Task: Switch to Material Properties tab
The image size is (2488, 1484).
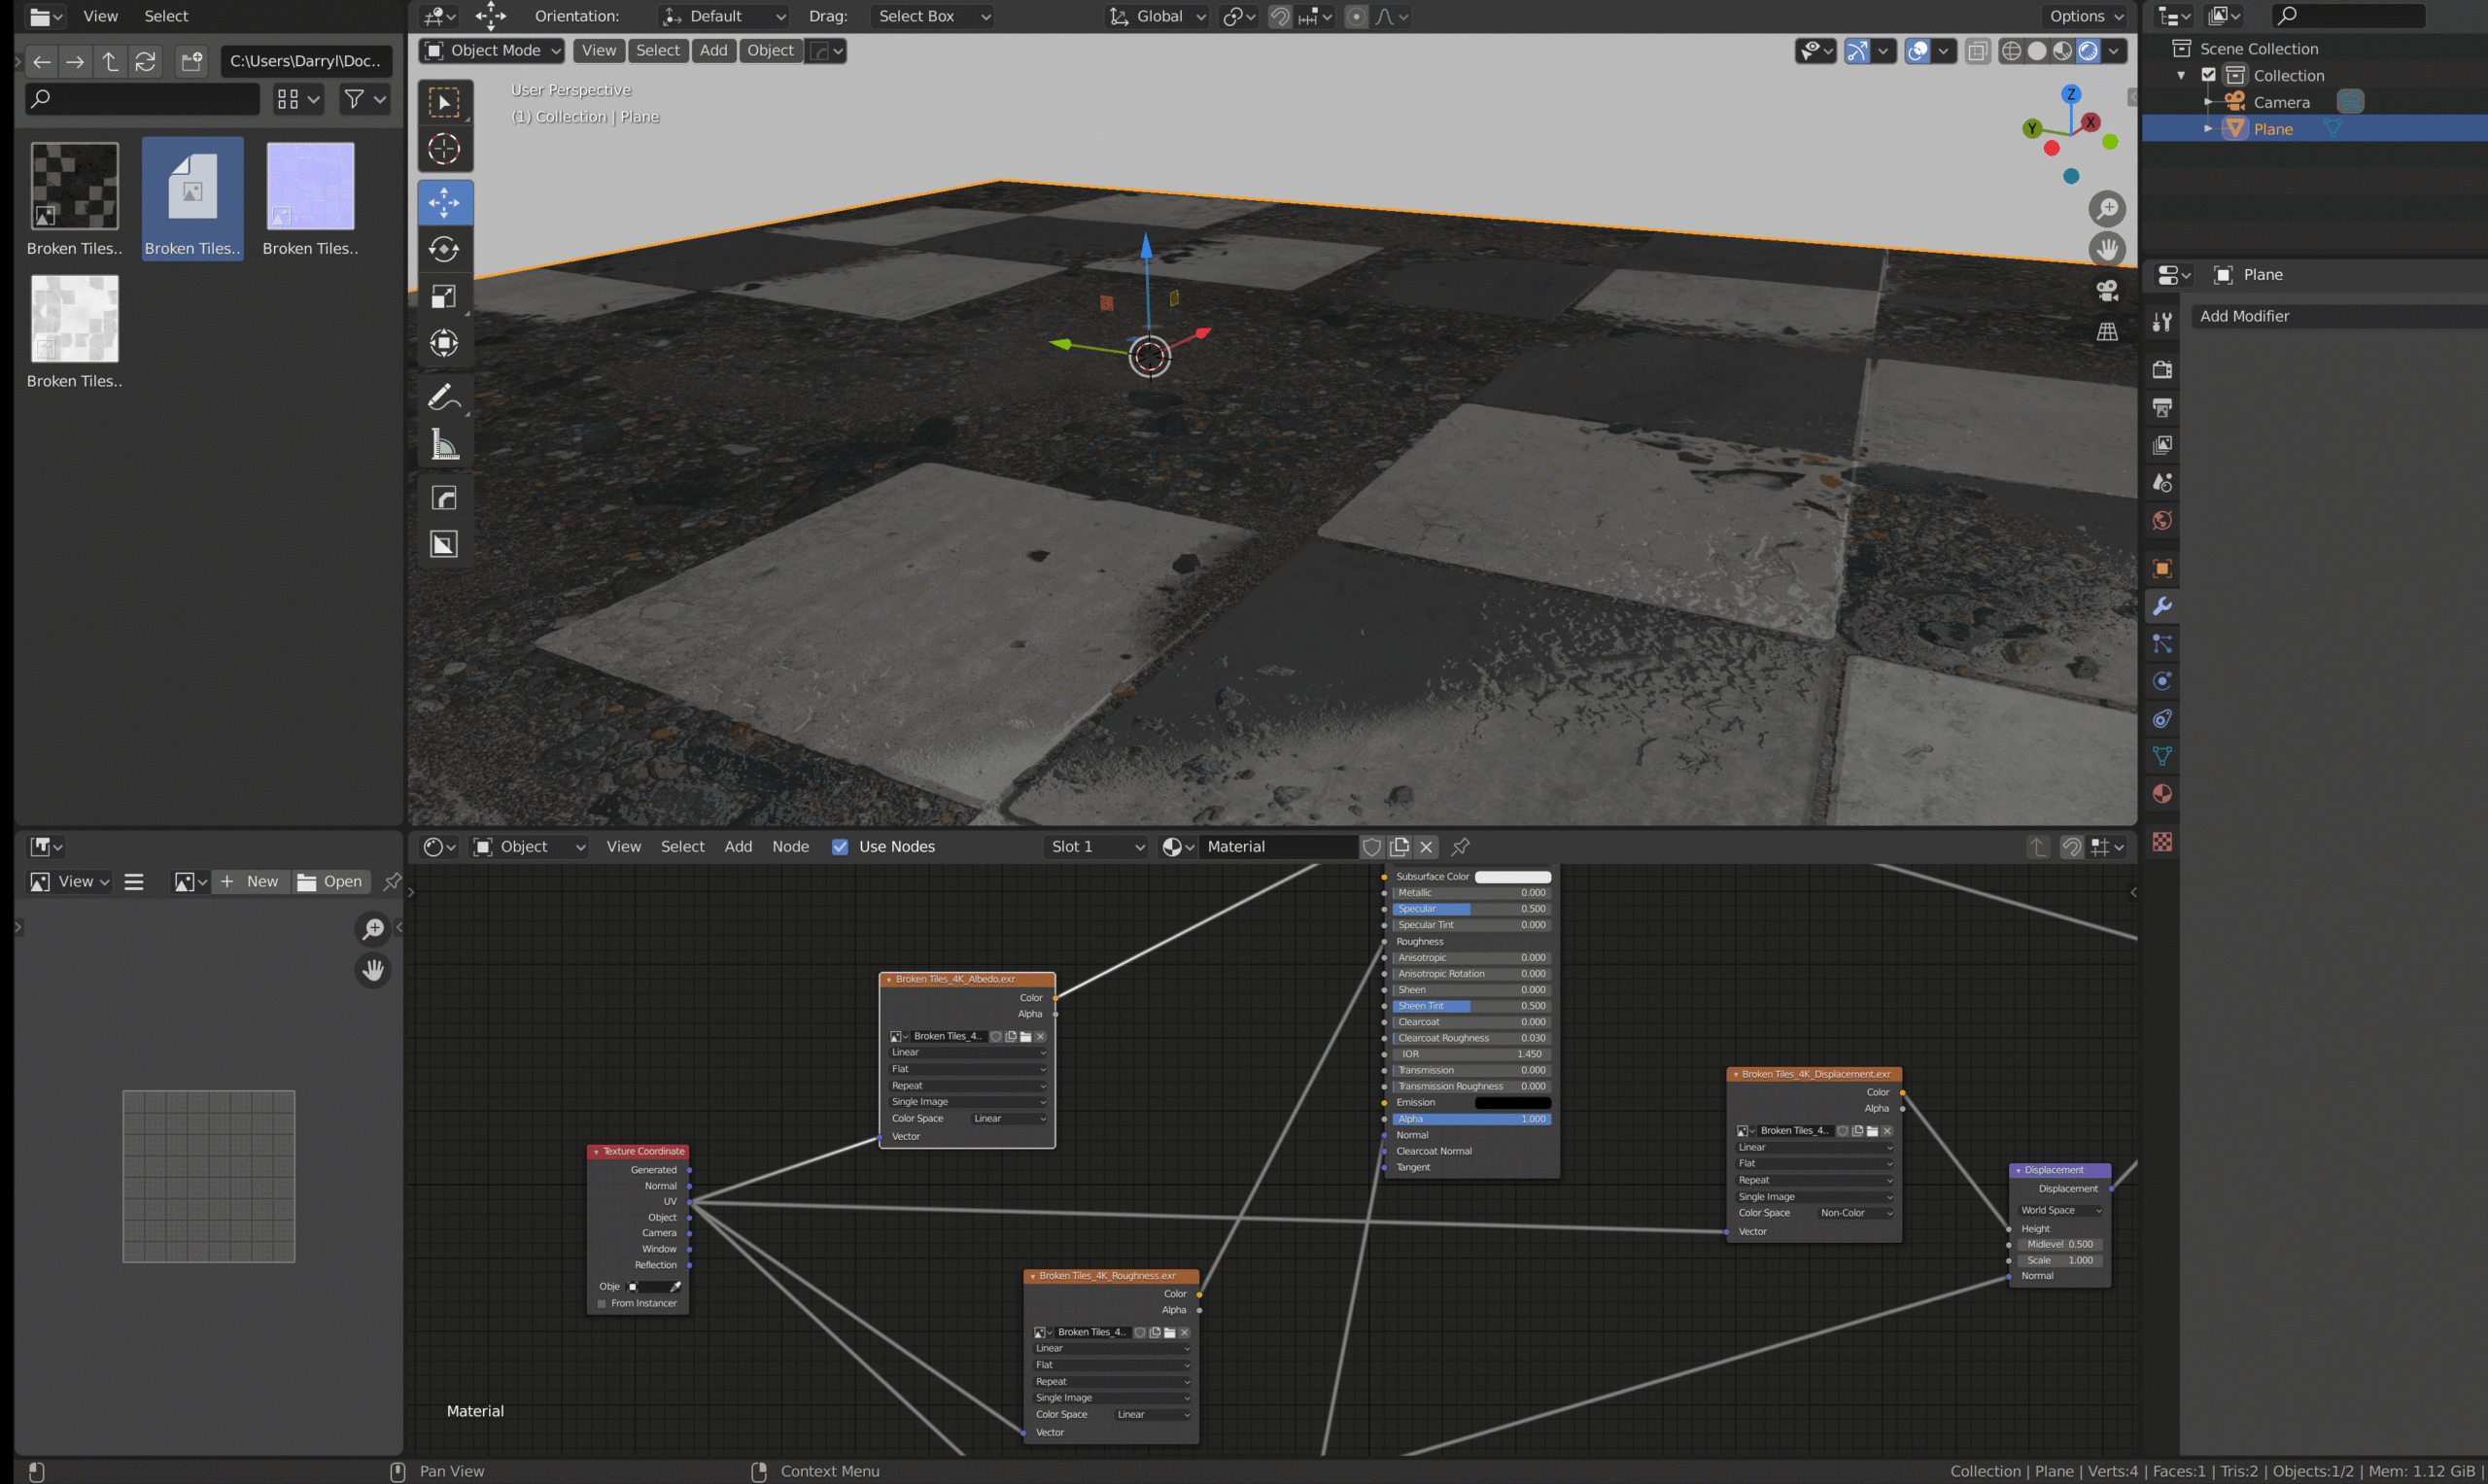Action: [x=2162, y=794]
